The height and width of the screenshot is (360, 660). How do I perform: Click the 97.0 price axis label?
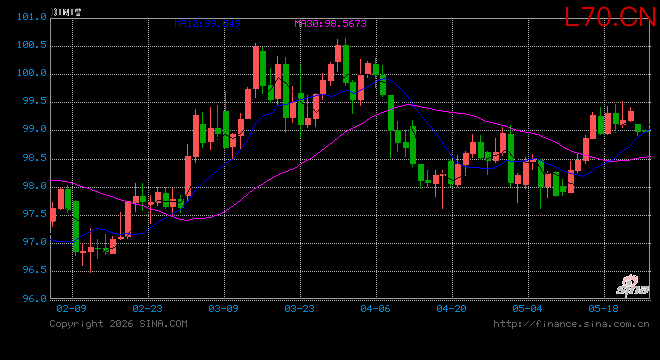tap(35, 242)
